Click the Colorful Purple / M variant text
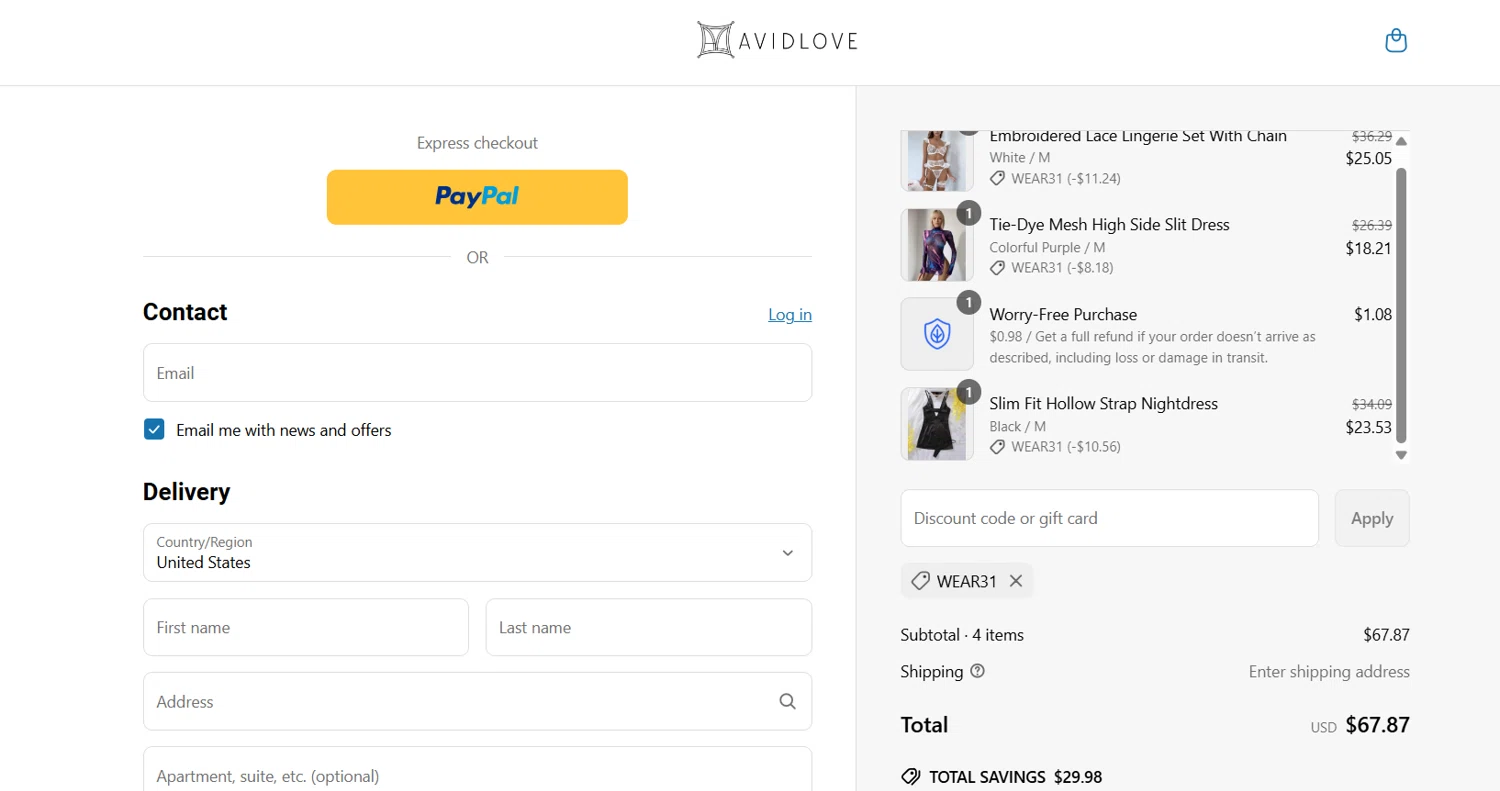Viewport: 1500px width, 791px height. [x=1047, y=247]
